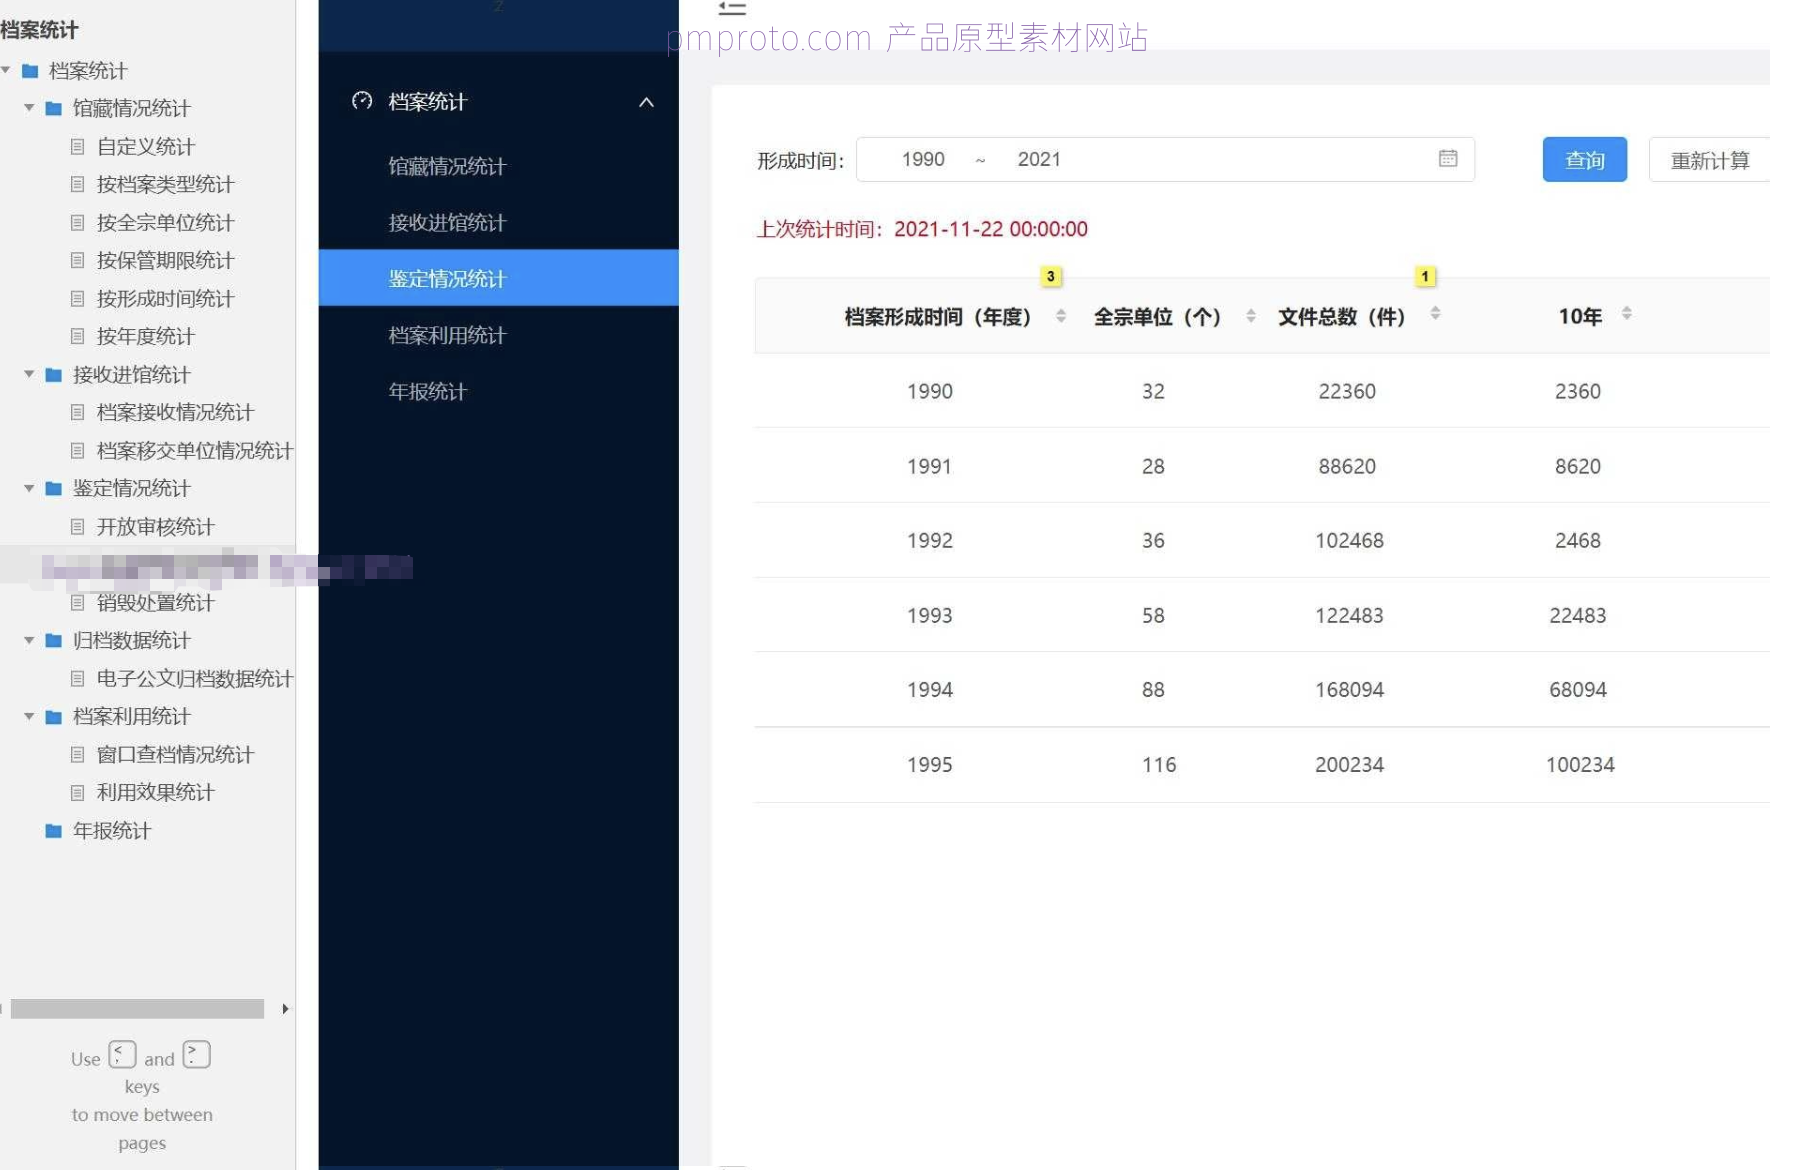This screenshot has width=1804, height=1170.
Task: Open the 按全宗单位统计 page
Action: [165, 222]
